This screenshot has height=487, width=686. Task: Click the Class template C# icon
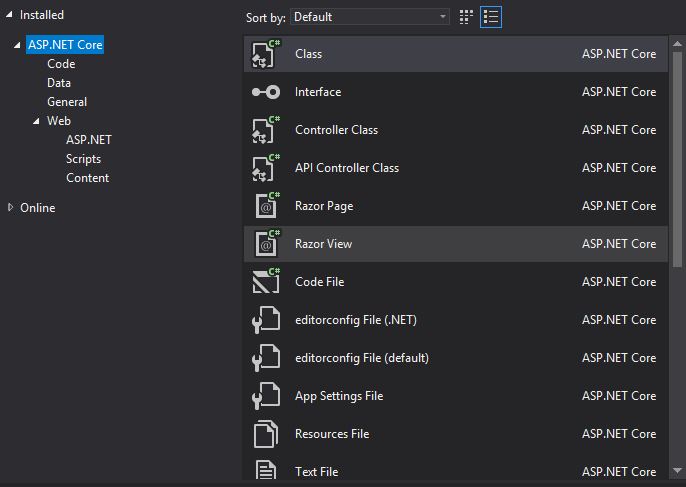(266, 54)
